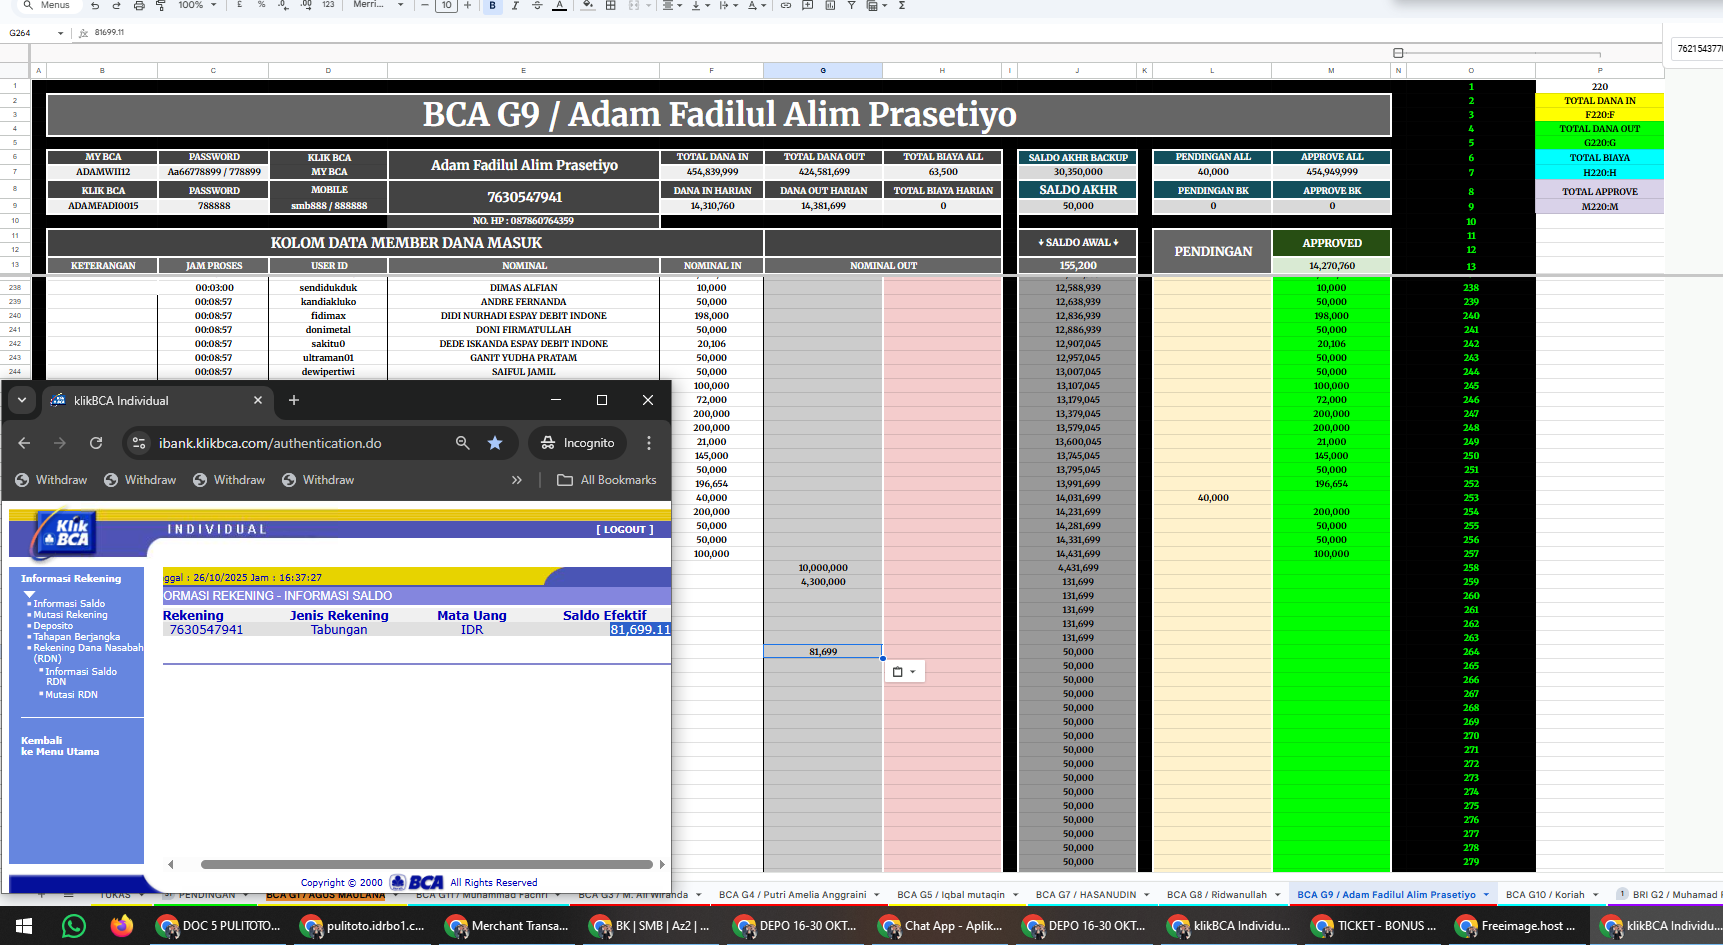Open text wrapping dropdown
This screenshot has height=945, width=1723.
coord(729,5)
